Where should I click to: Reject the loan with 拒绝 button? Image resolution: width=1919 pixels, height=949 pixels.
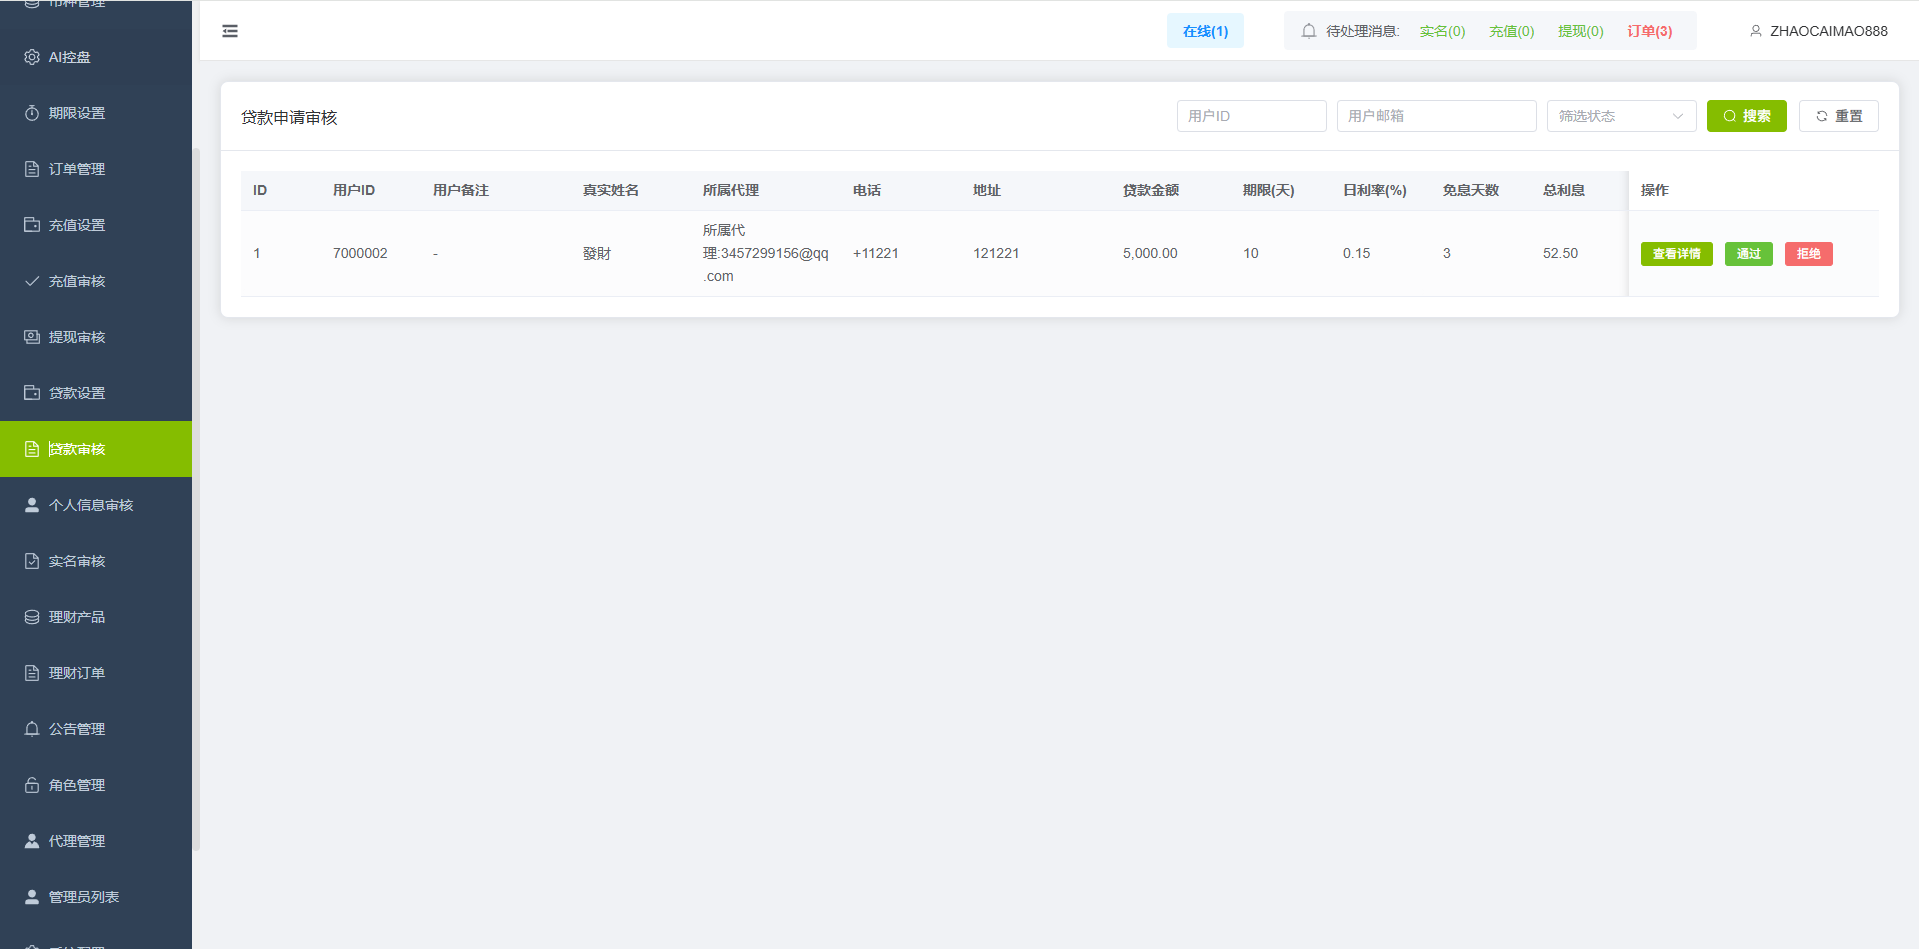click(x=1808, y=254)
